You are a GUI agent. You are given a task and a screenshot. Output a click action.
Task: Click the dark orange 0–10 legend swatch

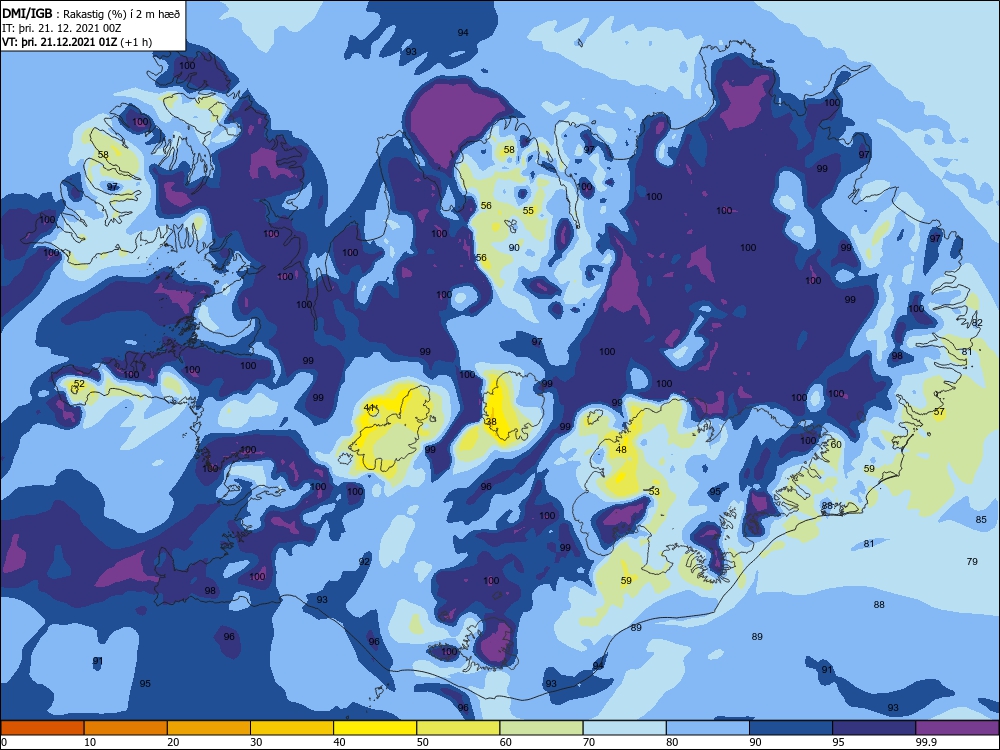42,728
